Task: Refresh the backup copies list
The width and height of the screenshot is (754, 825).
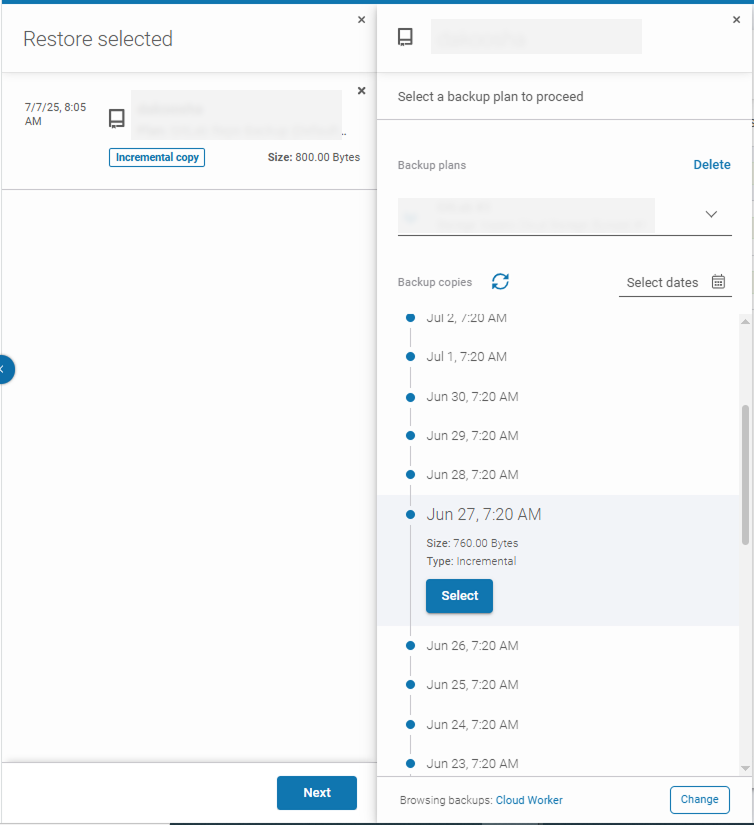Action: click(500, 281)
